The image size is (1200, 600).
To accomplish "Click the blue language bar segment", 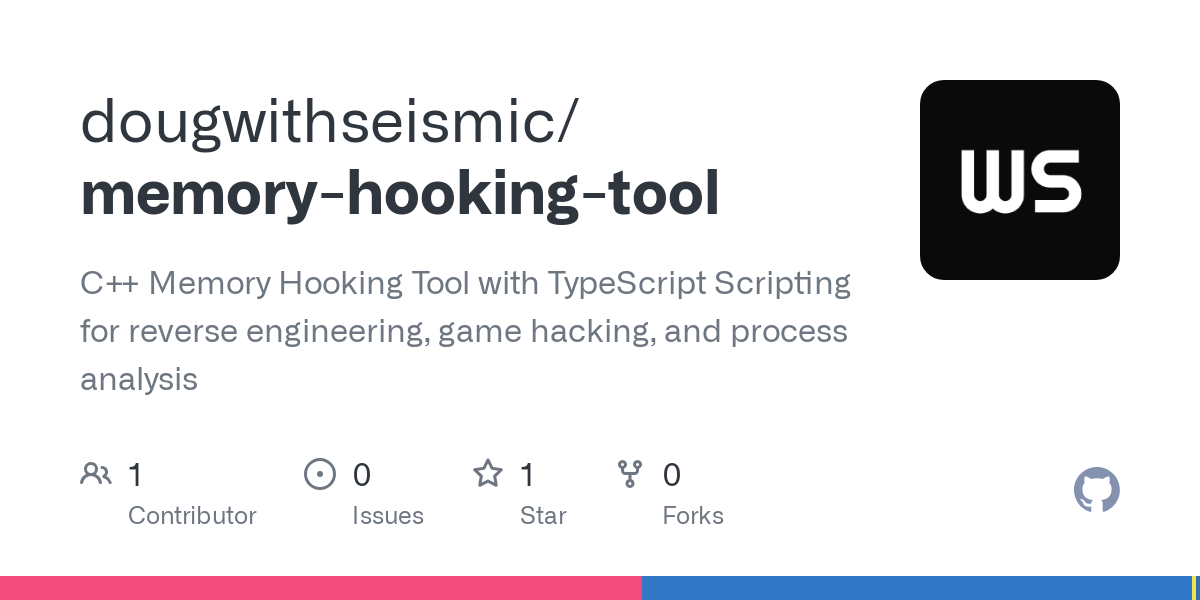I will coord(916,588).
